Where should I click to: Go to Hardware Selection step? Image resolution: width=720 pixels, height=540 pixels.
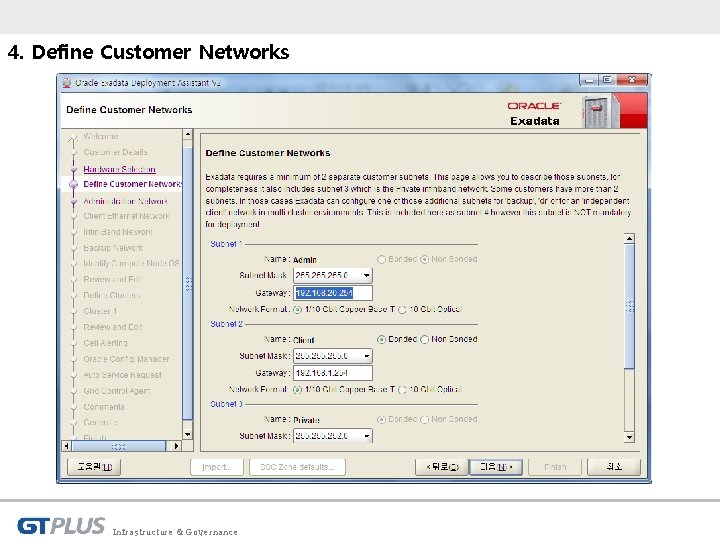pyautogui.click(x=119, y=169)
